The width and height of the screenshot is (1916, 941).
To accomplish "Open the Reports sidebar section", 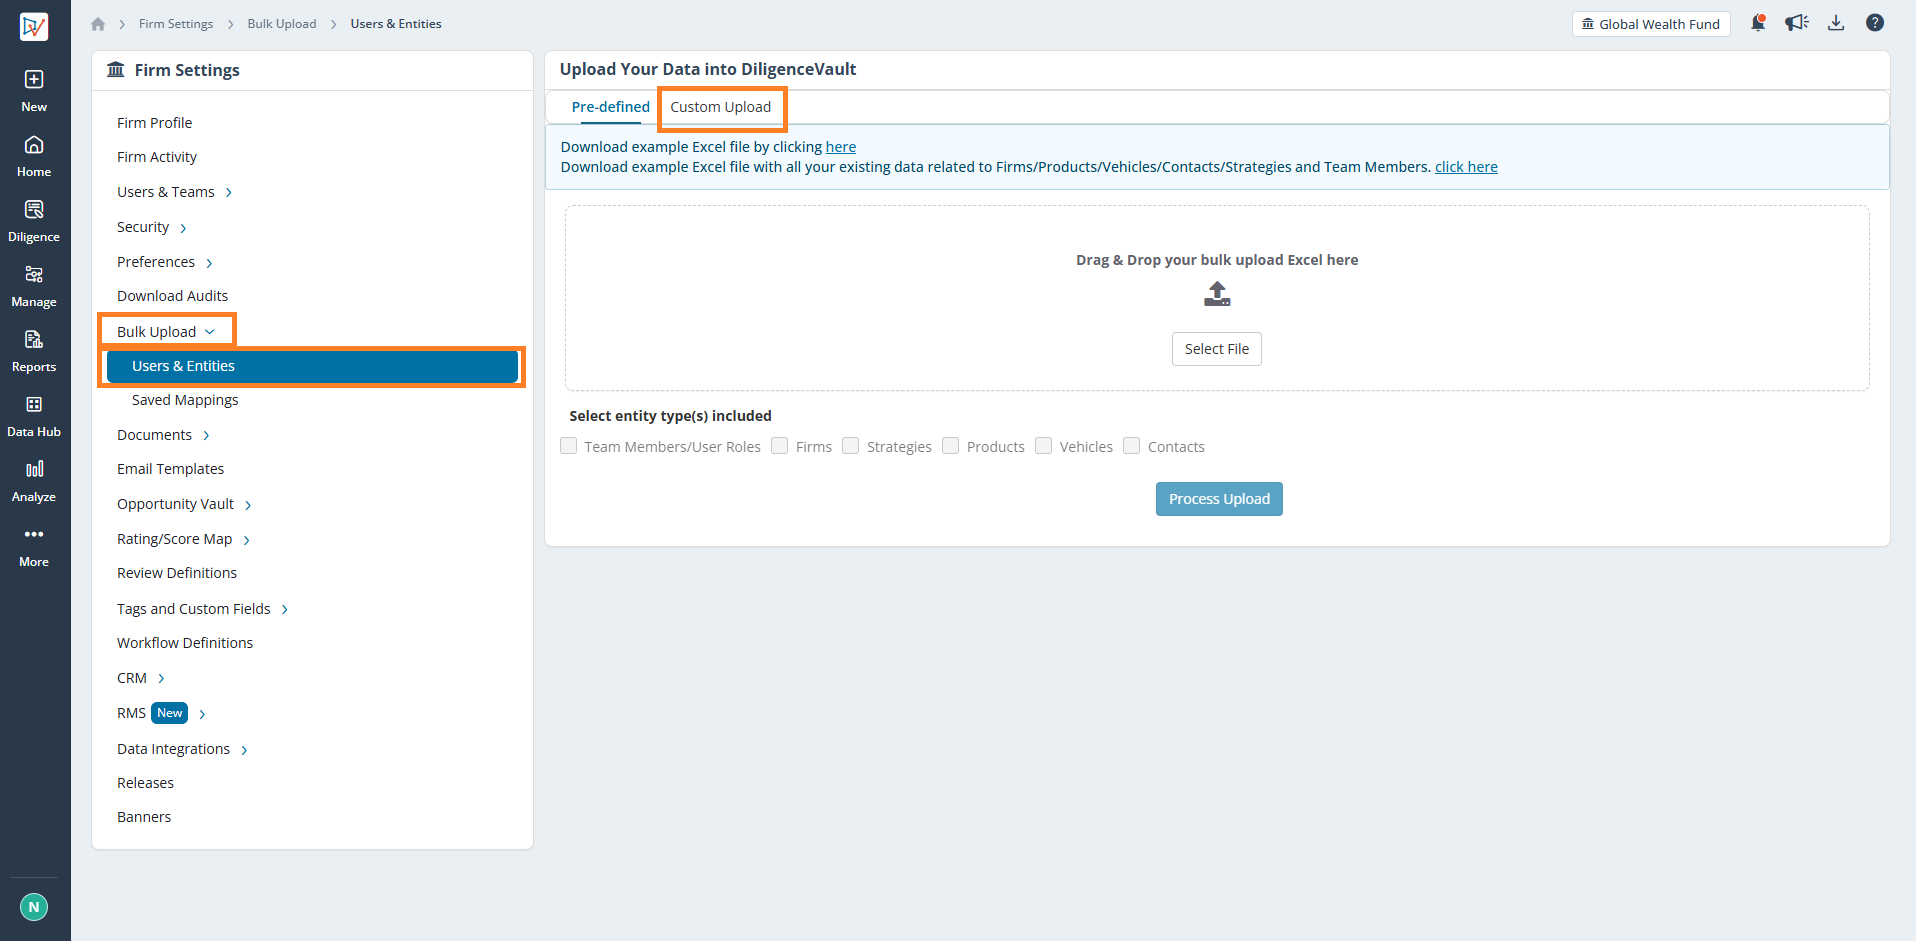I will (x=34, y=351).
